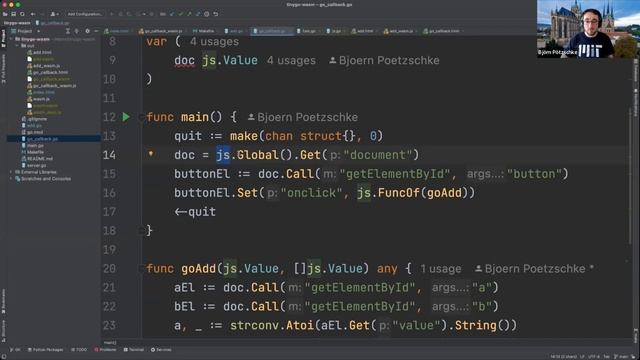Click the Back navigation arrow in toolbar
Screen dimensions: 640x360
tap(33, 14)
